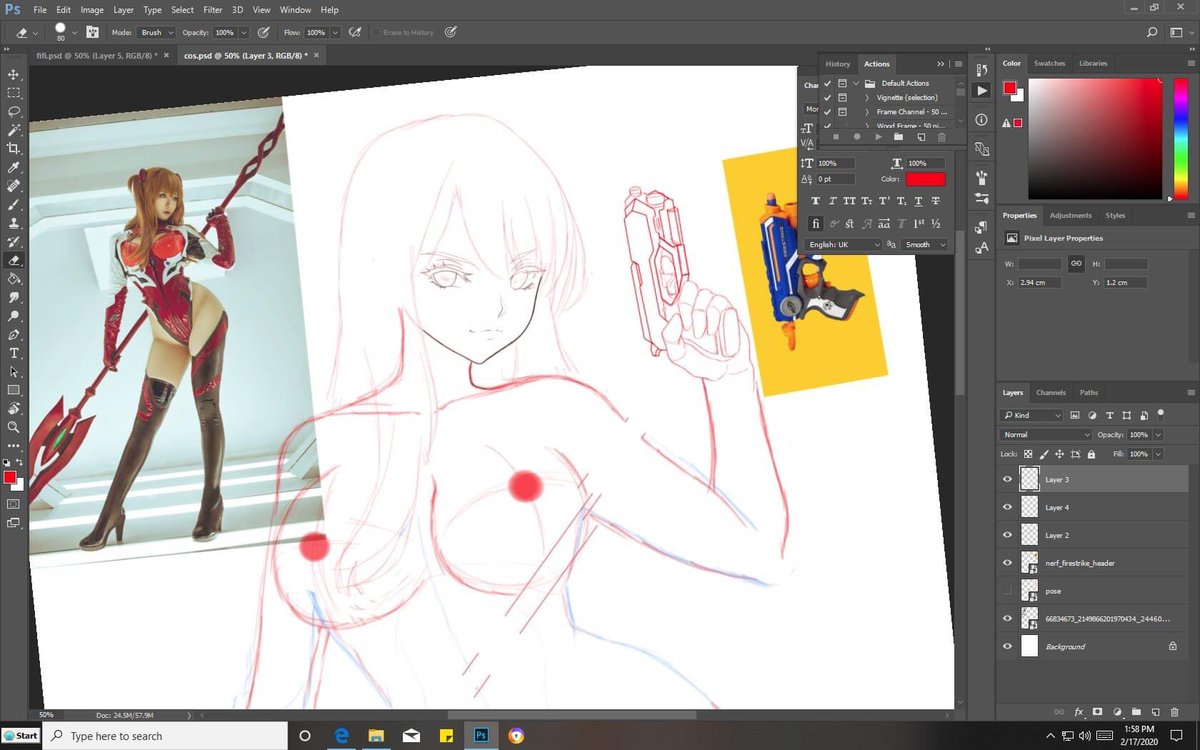
Task: Open the Filter menu
Action: coord(213,9)
